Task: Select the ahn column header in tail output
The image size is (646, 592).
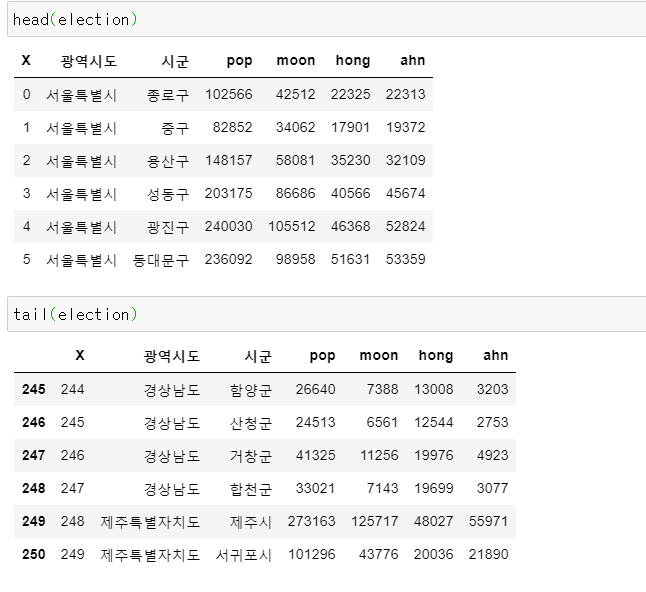Action: click(495, 356)
